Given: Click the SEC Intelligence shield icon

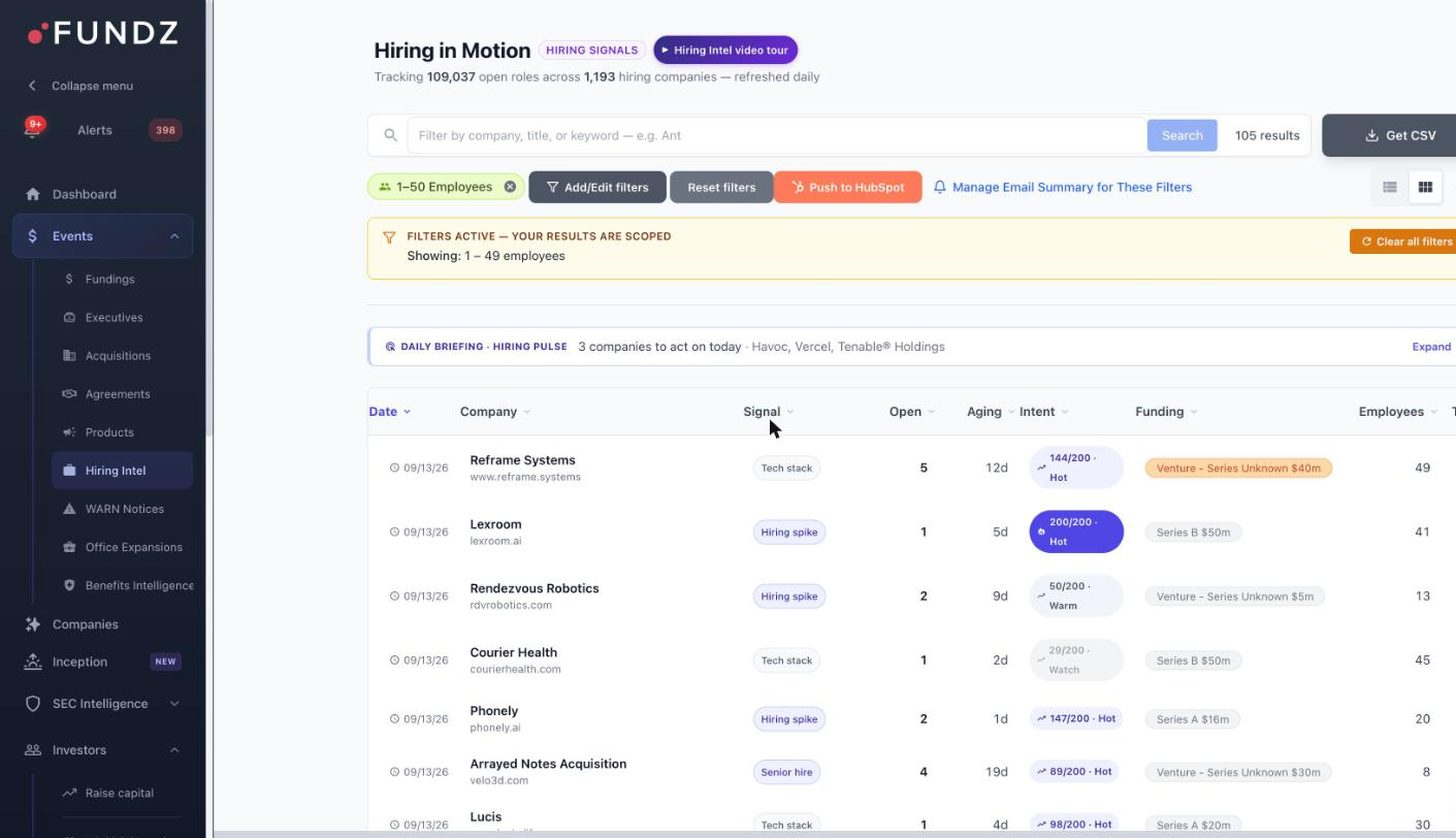Looking at the screenshot, I should pos(33,704).
